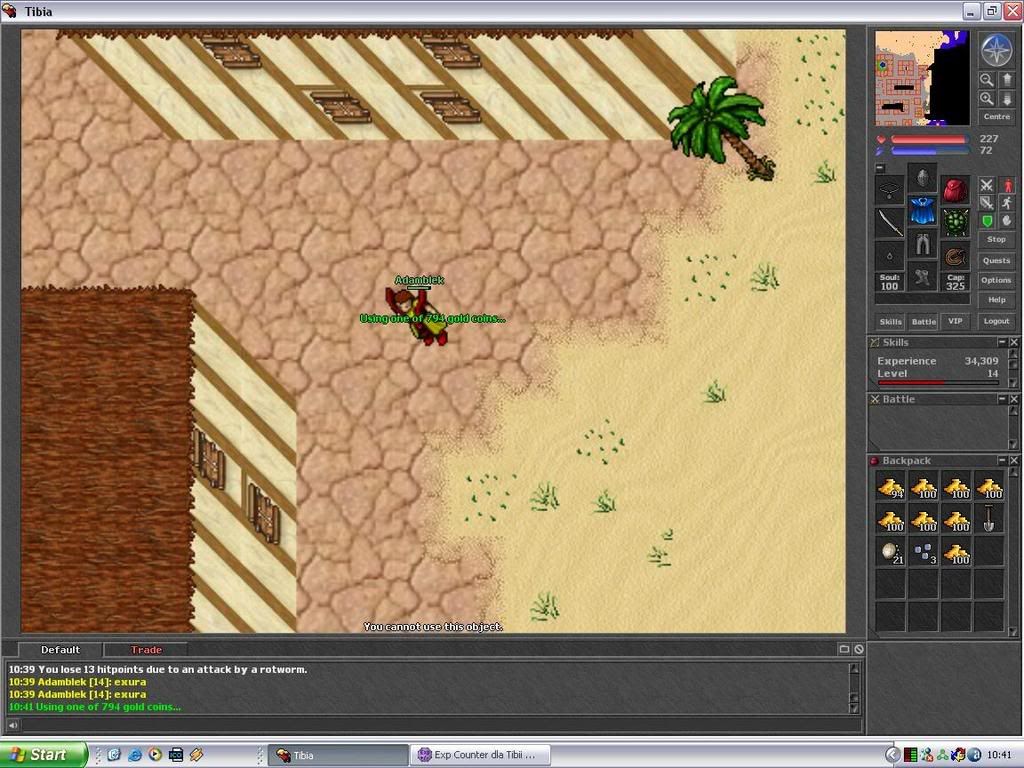Click the blue mana bar
The image size is (1024, 768).
(x=929, y=151)
